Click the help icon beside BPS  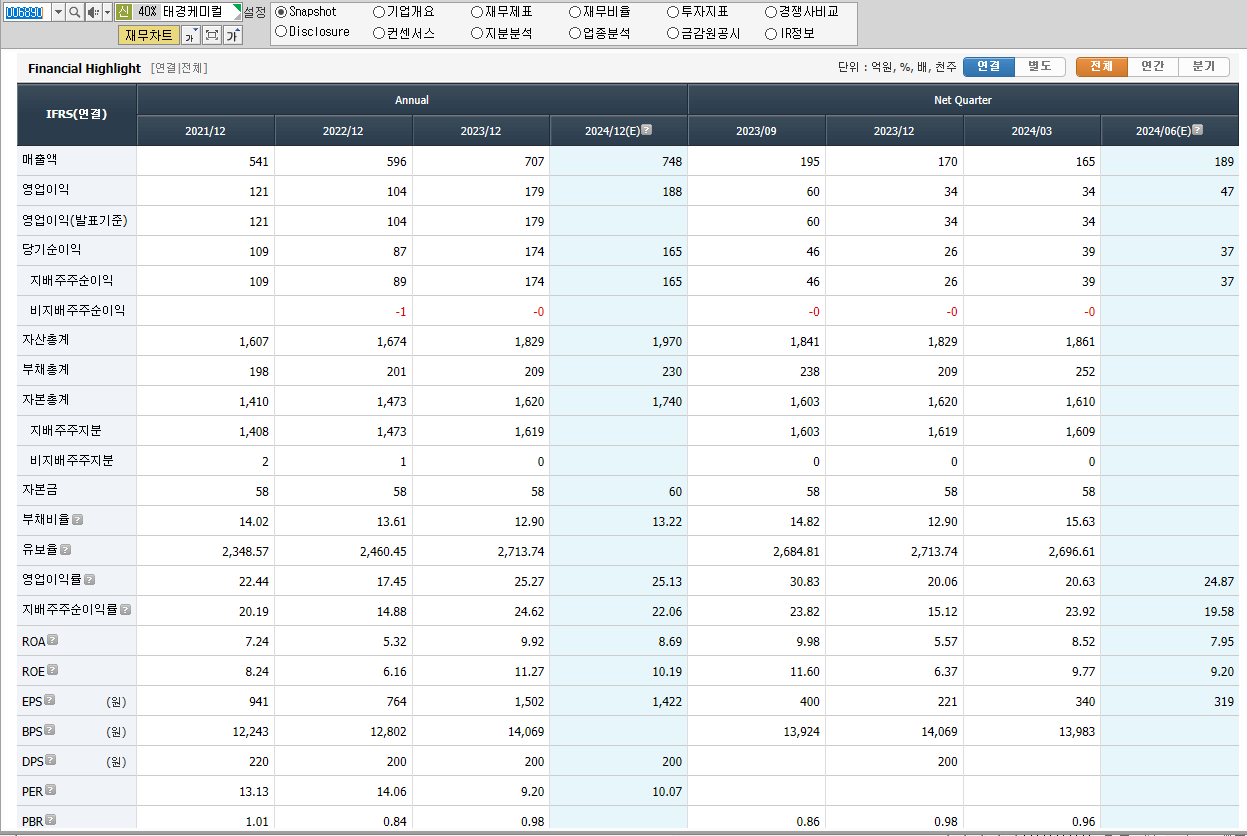(x=49, y=730)
